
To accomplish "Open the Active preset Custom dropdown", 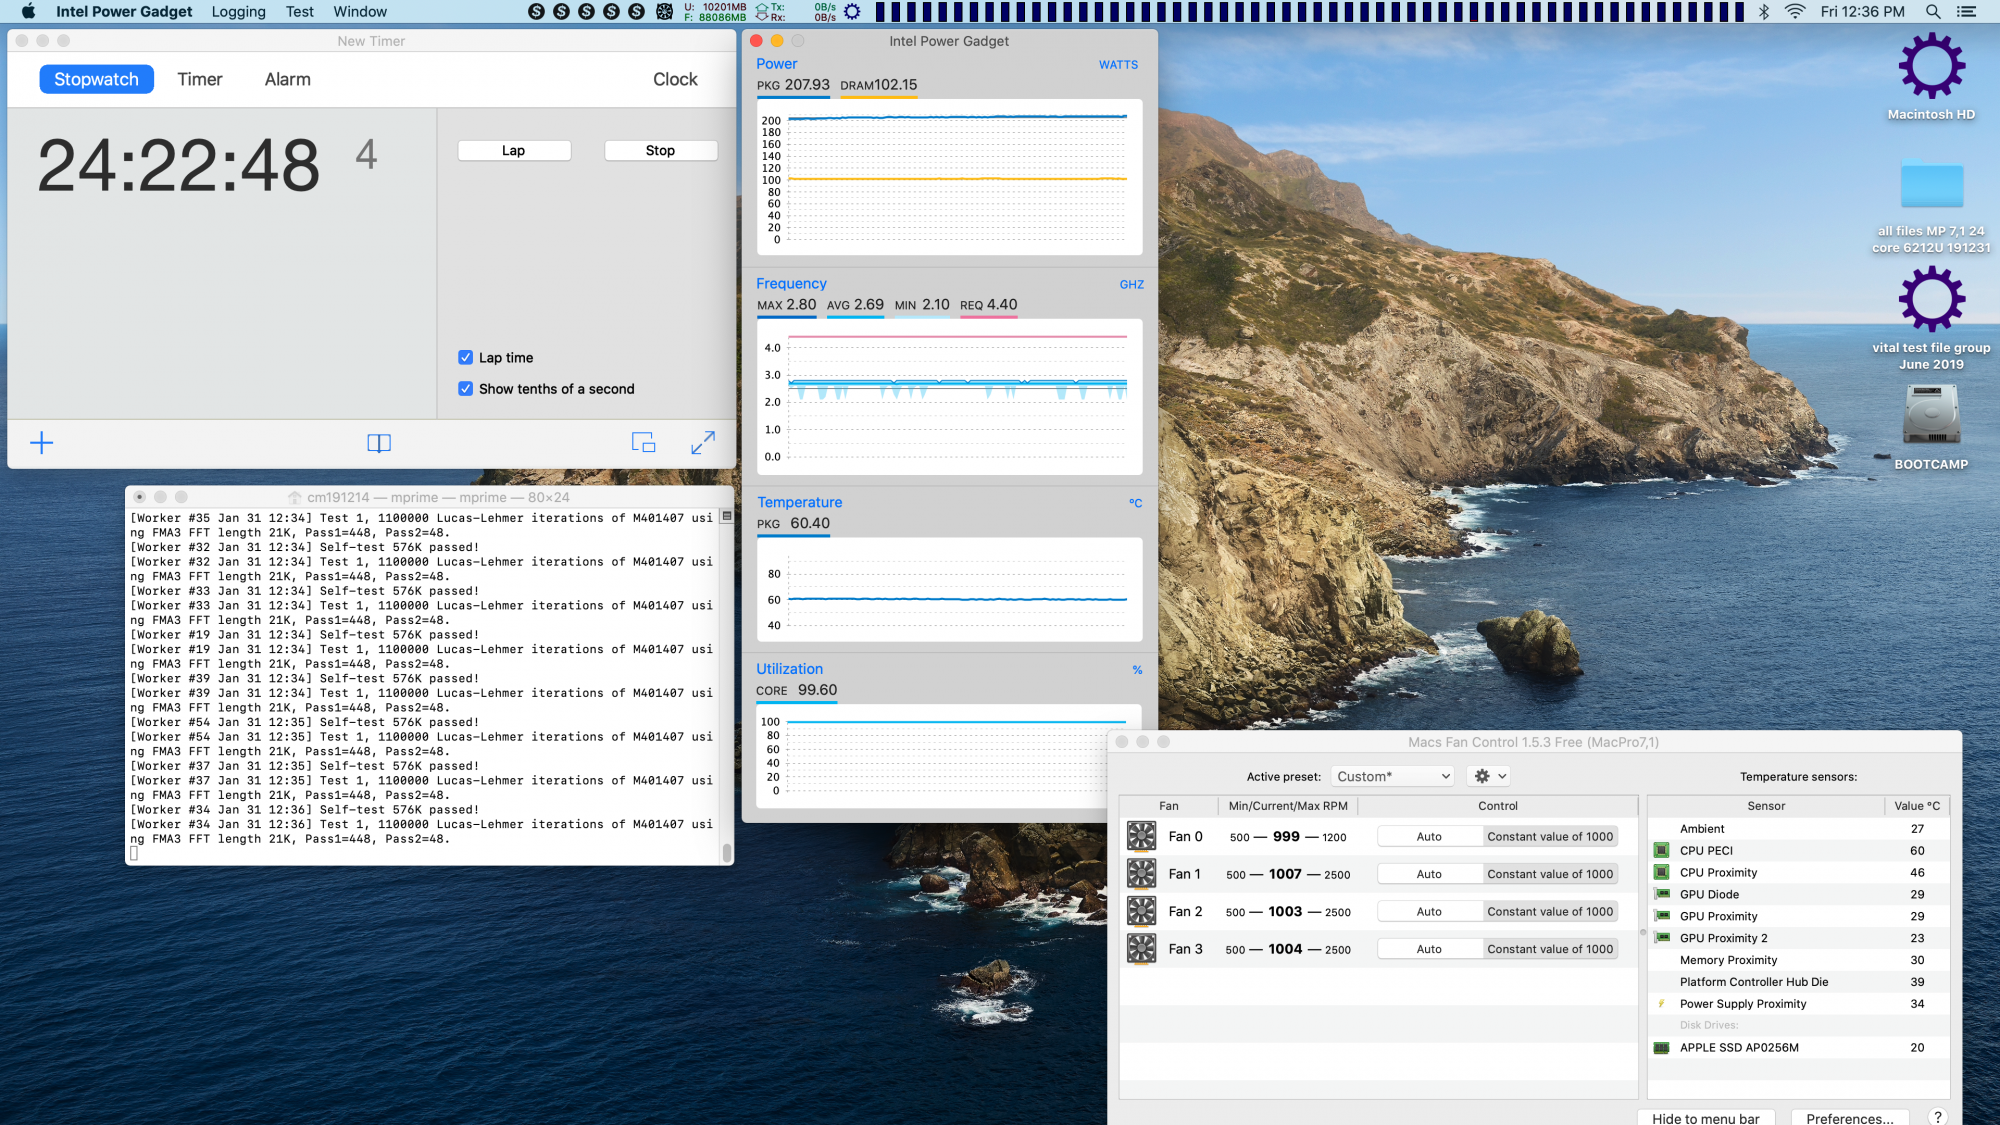I will click(x=1392, y=776).
